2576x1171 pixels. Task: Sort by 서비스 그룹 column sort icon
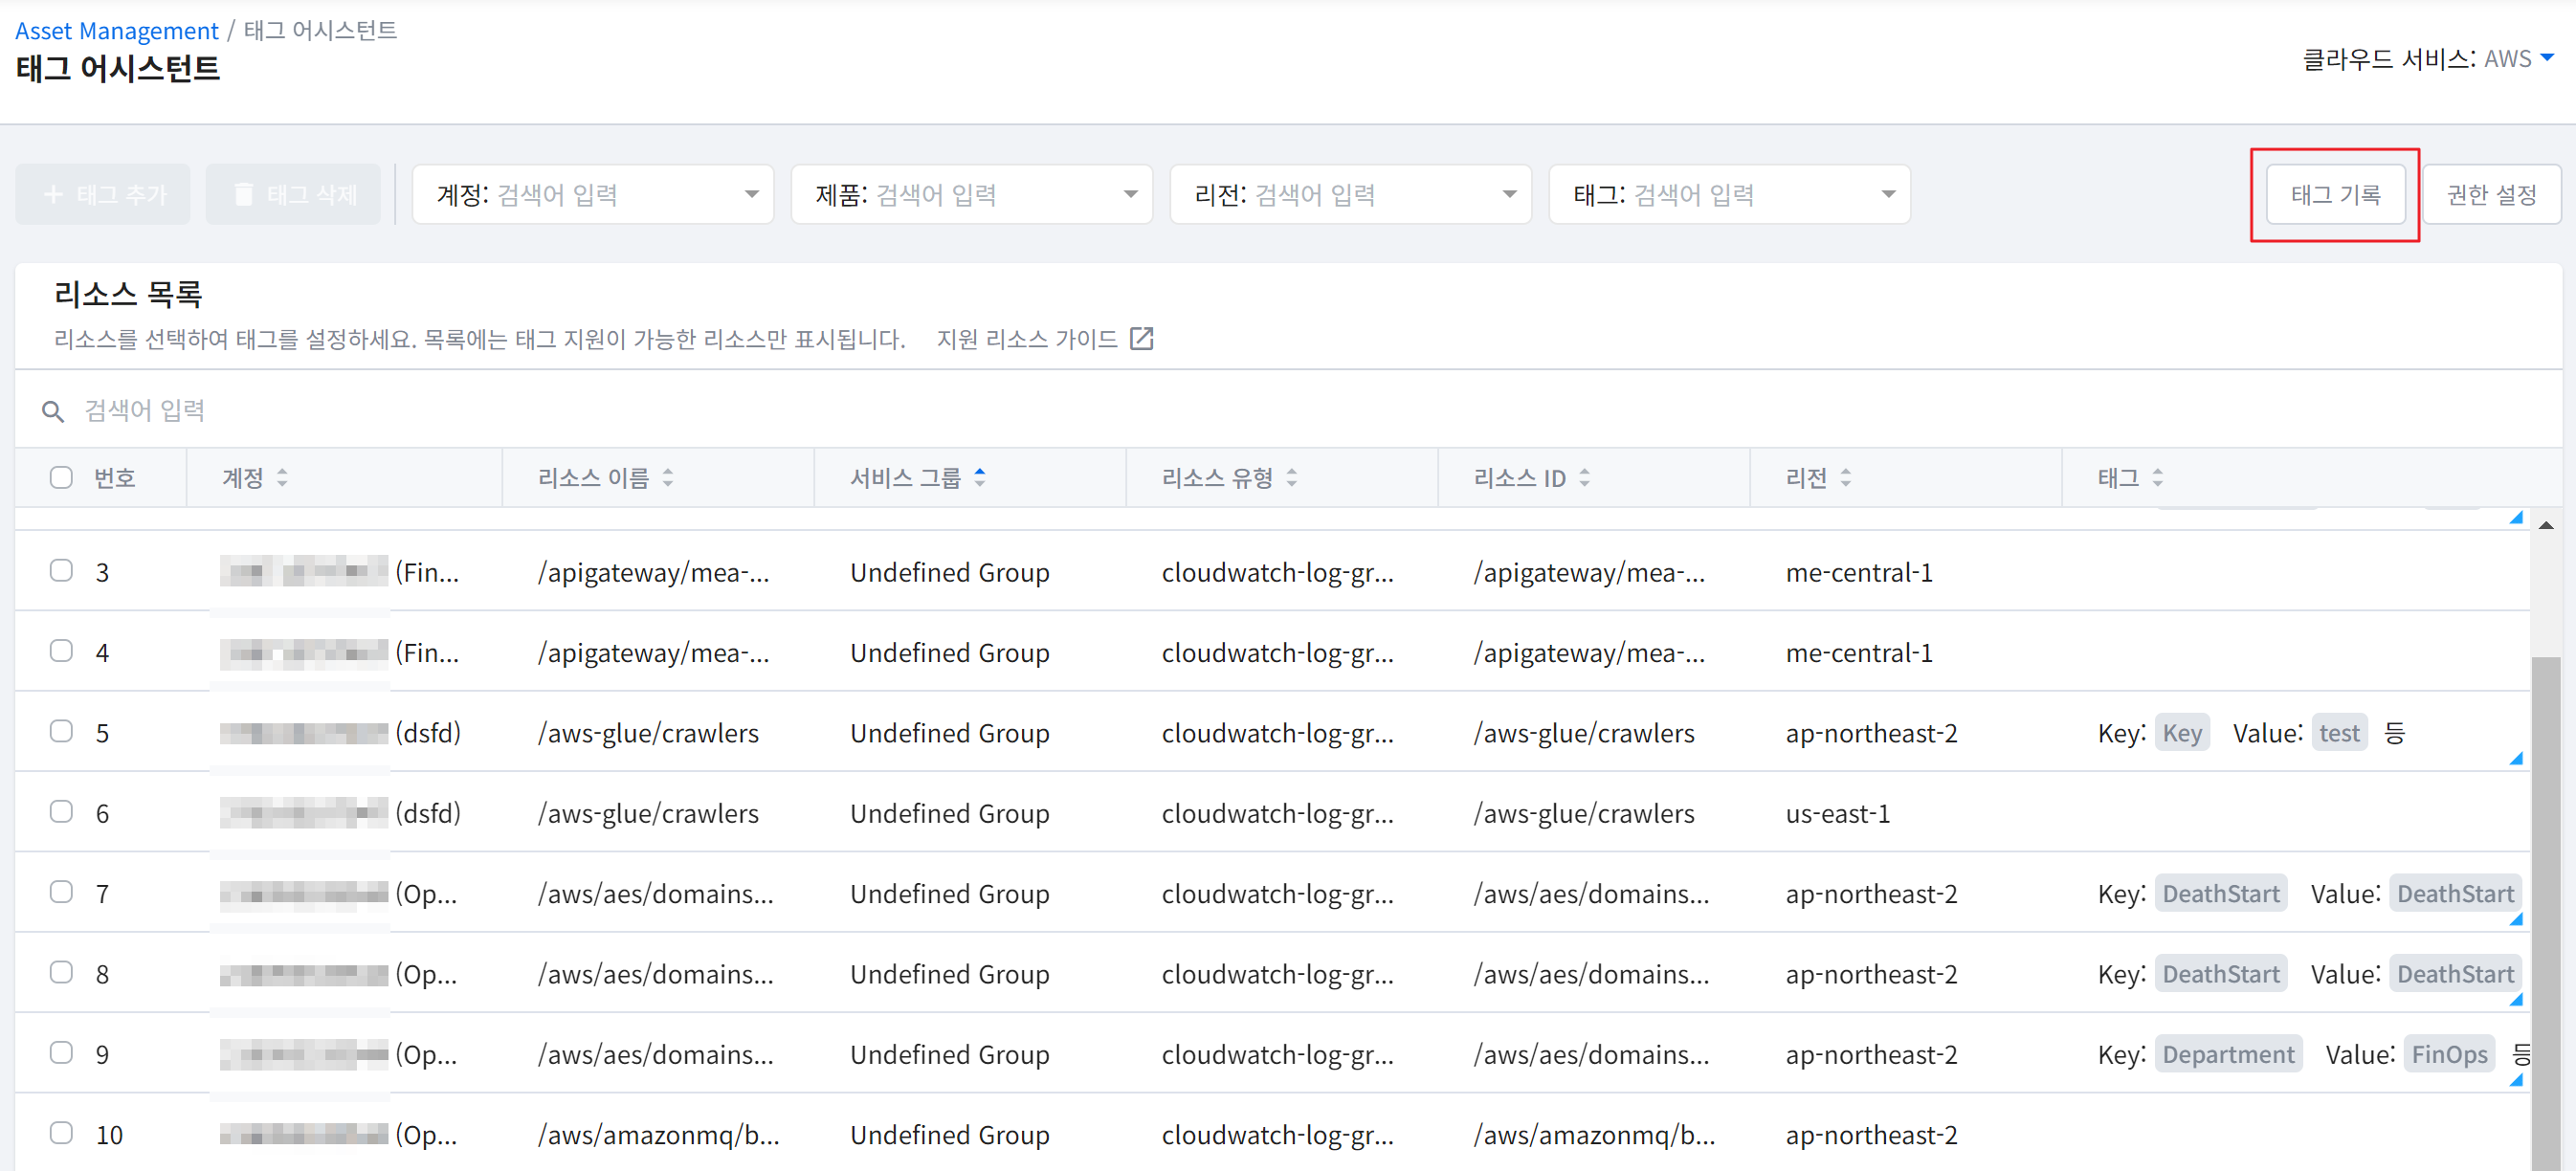click(980, 478)
